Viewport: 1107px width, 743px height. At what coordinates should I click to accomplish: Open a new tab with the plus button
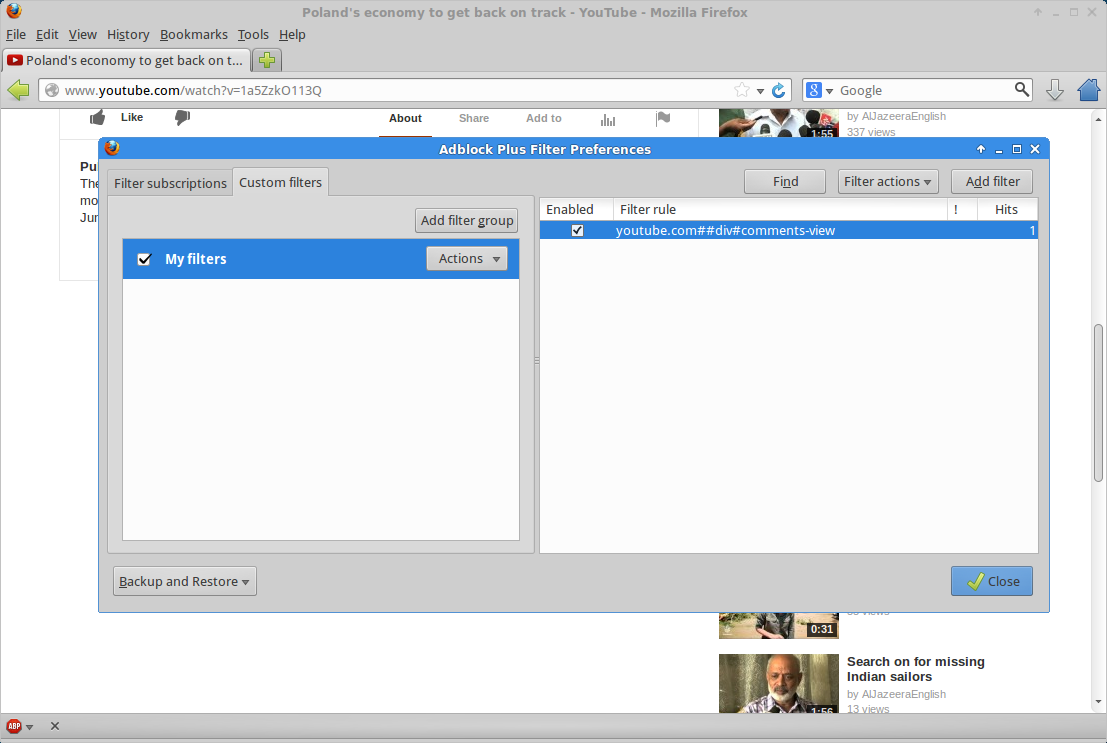tap(267, 60)
